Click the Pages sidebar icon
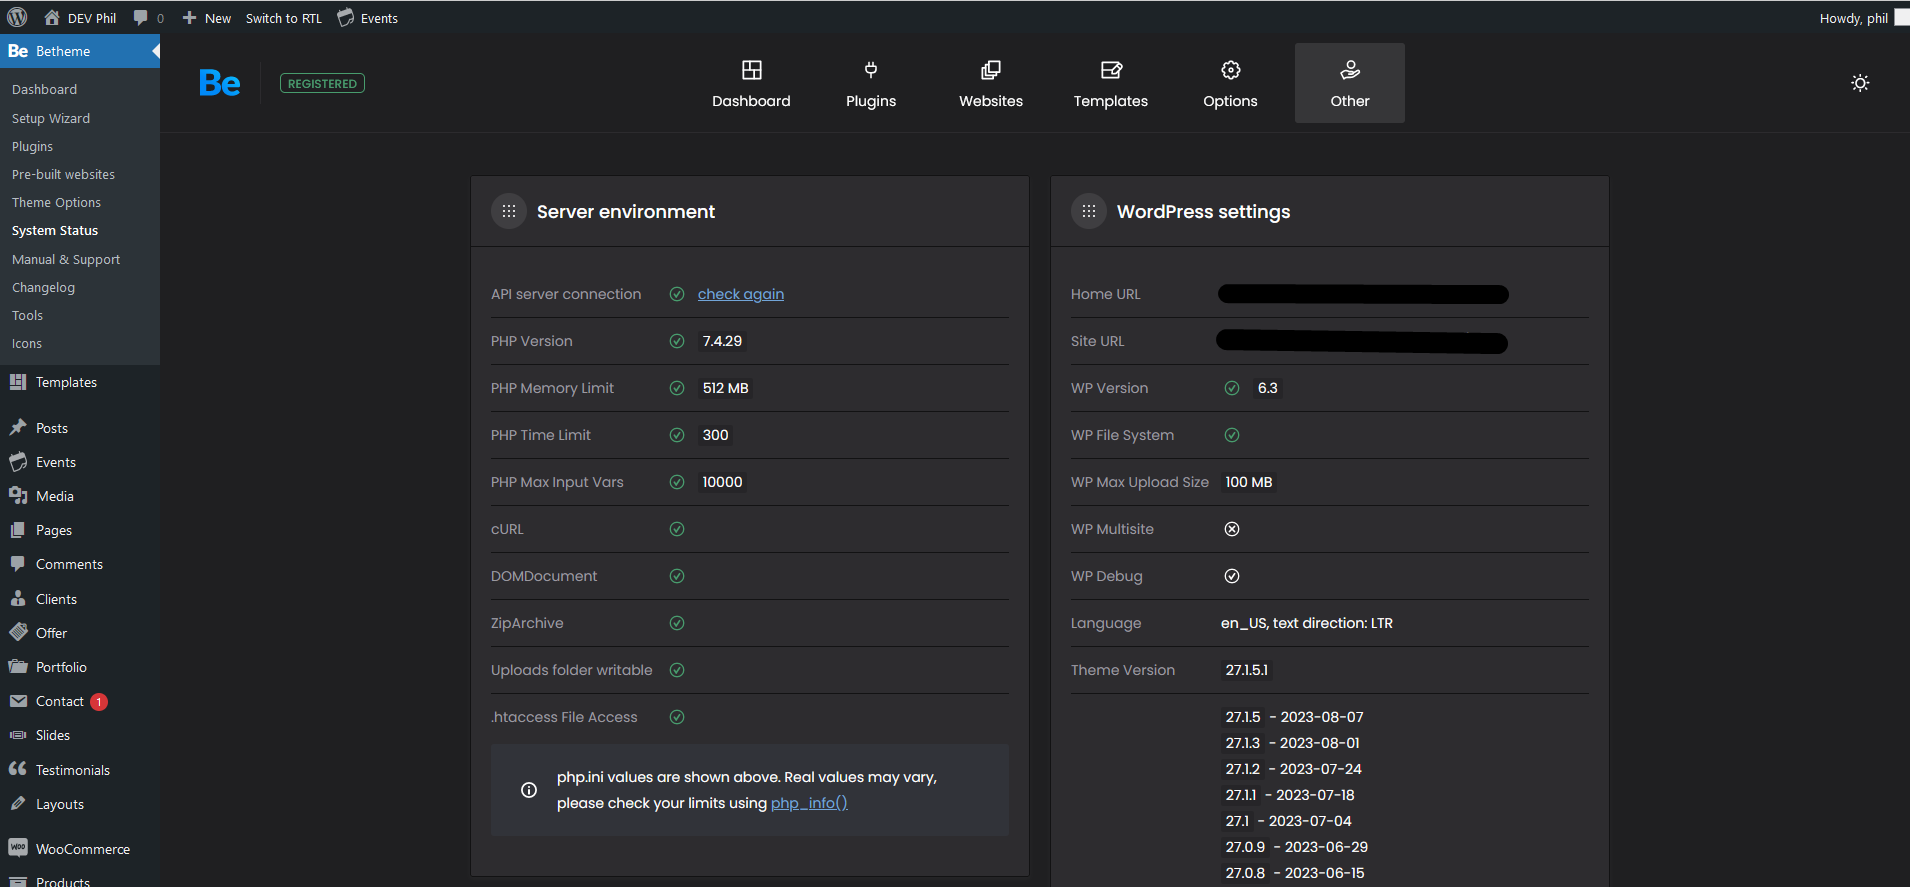Image resolution: width=1910 pixels, height=887 pixels. tap(18, 530)
